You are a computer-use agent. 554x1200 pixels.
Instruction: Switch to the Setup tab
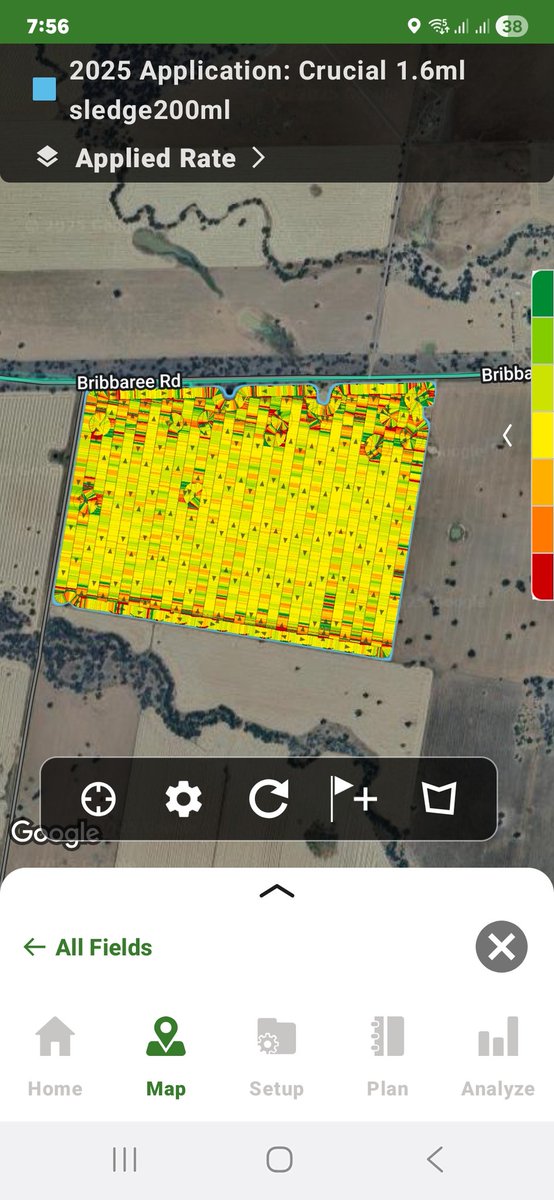click(276, 1057)
